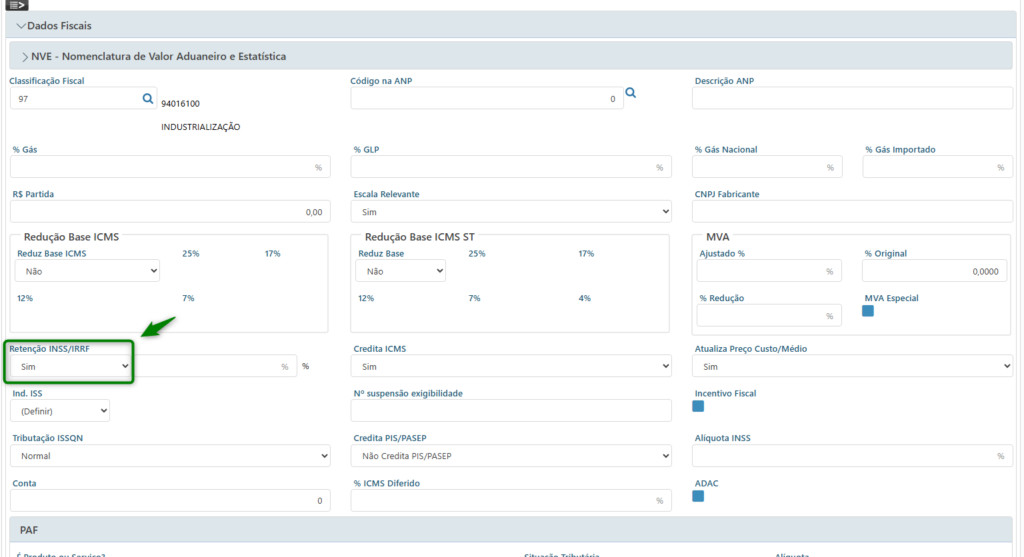Toggle the MVA Especial checkbox

click(868, 311)
